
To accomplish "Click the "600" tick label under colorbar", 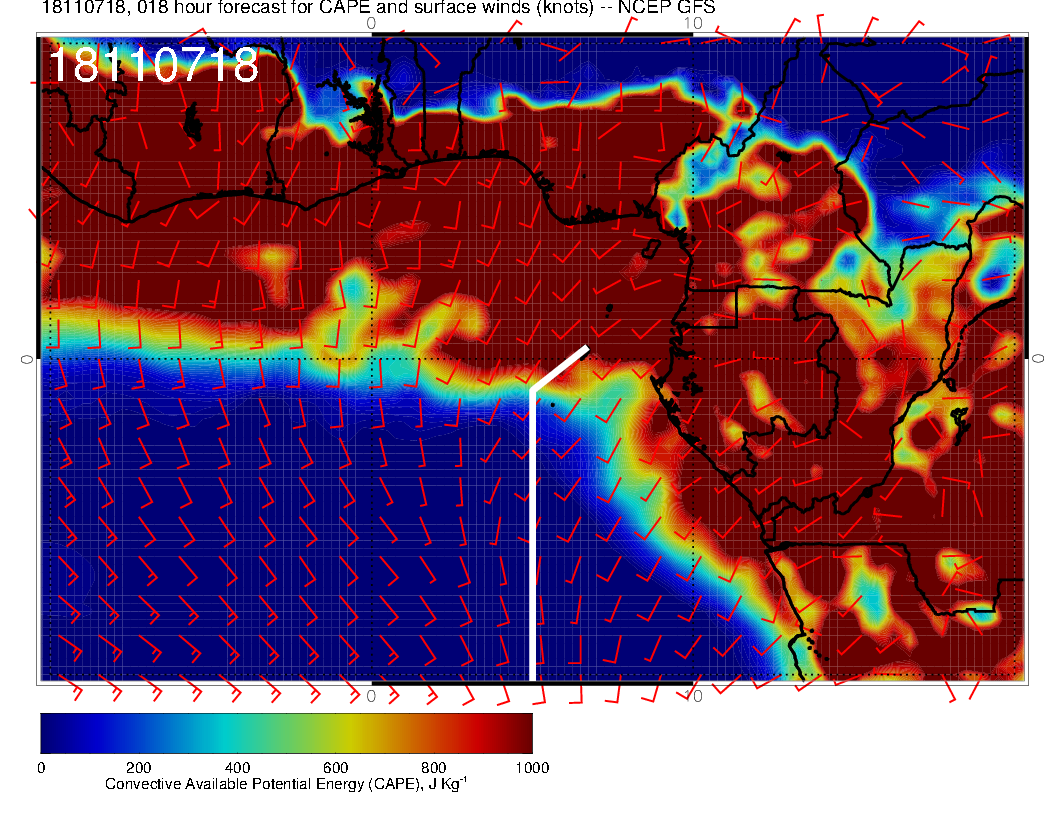I will (335, 768).
